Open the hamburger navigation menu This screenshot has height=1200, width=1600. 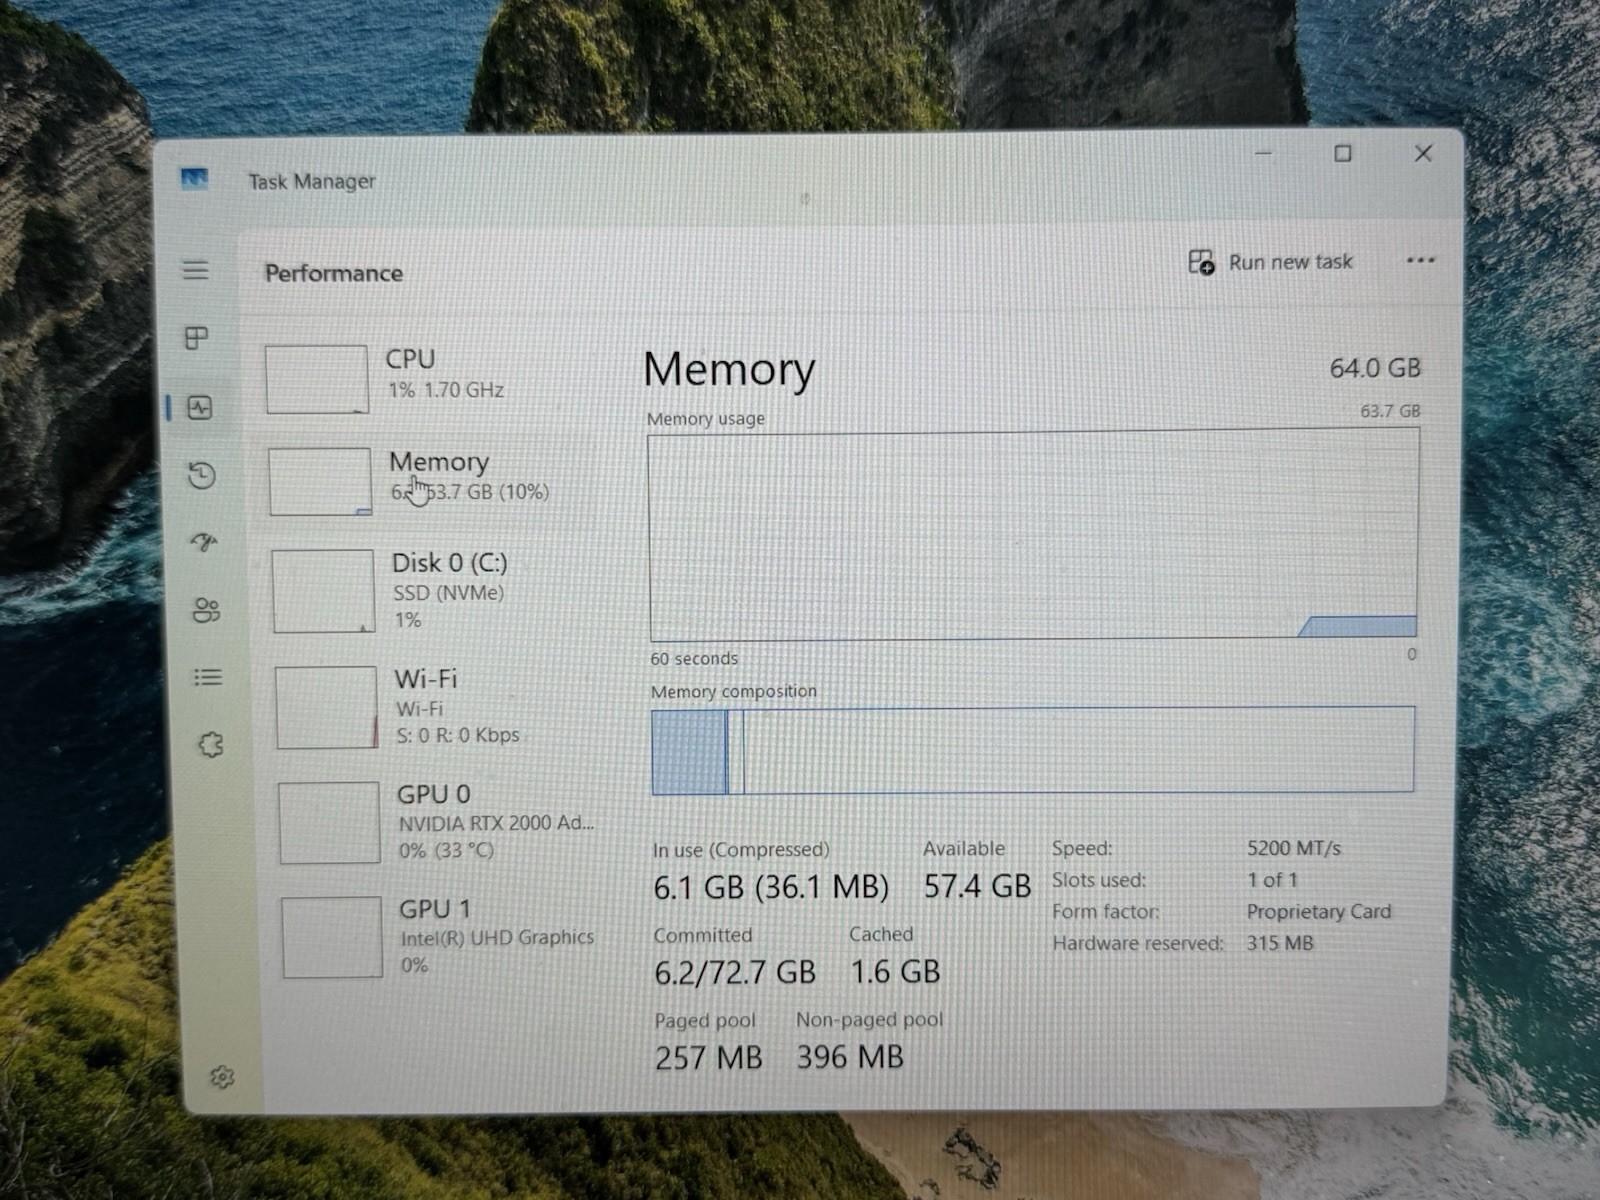pos(196,270)
